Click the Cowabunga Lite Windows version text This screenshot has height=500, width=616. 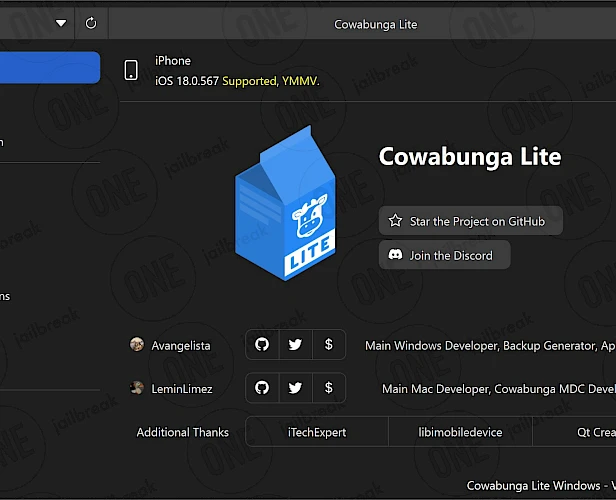click(541, 485)
